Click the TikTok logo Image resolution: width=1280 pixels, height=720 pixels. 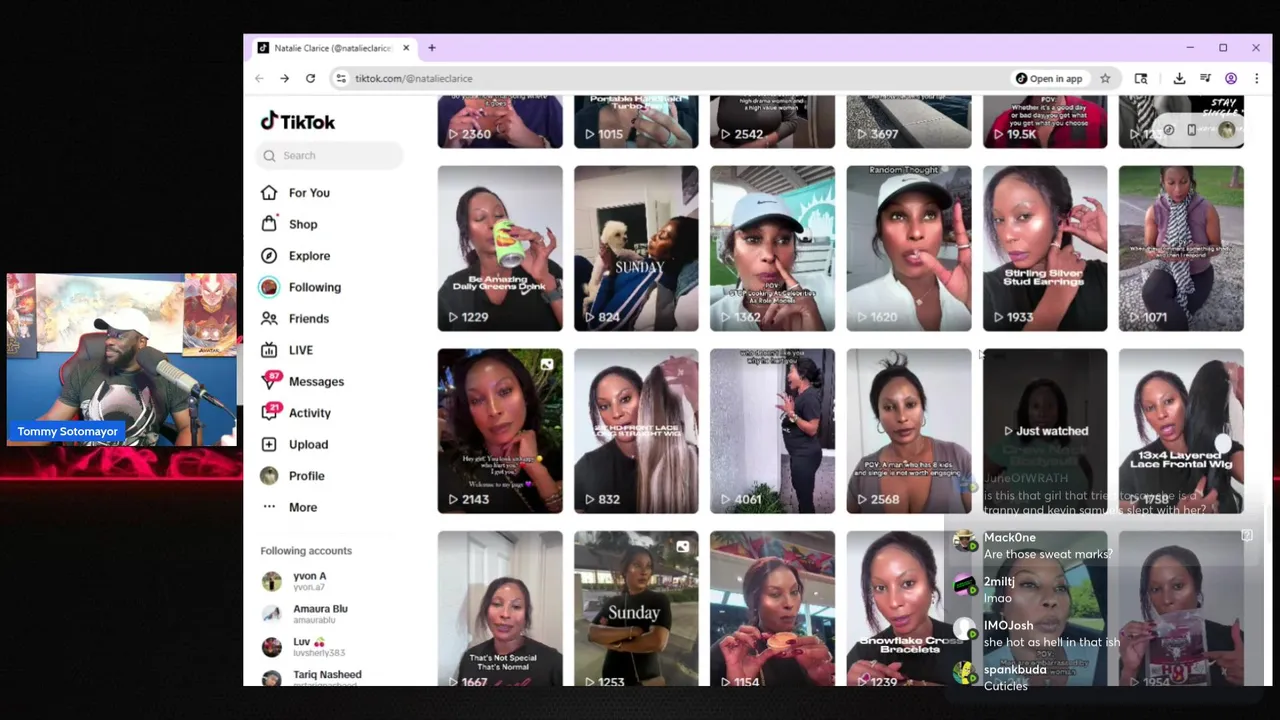click(x=298, y=122)
